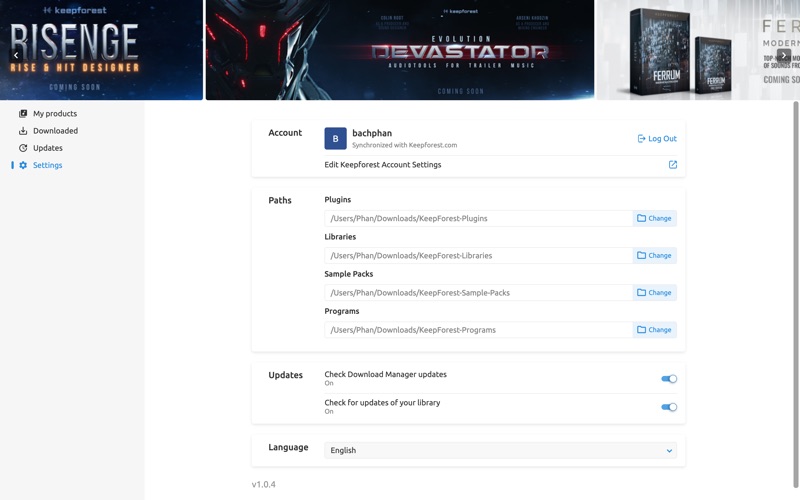
Task: Open the Ferrum product banner
Action: 698,49
